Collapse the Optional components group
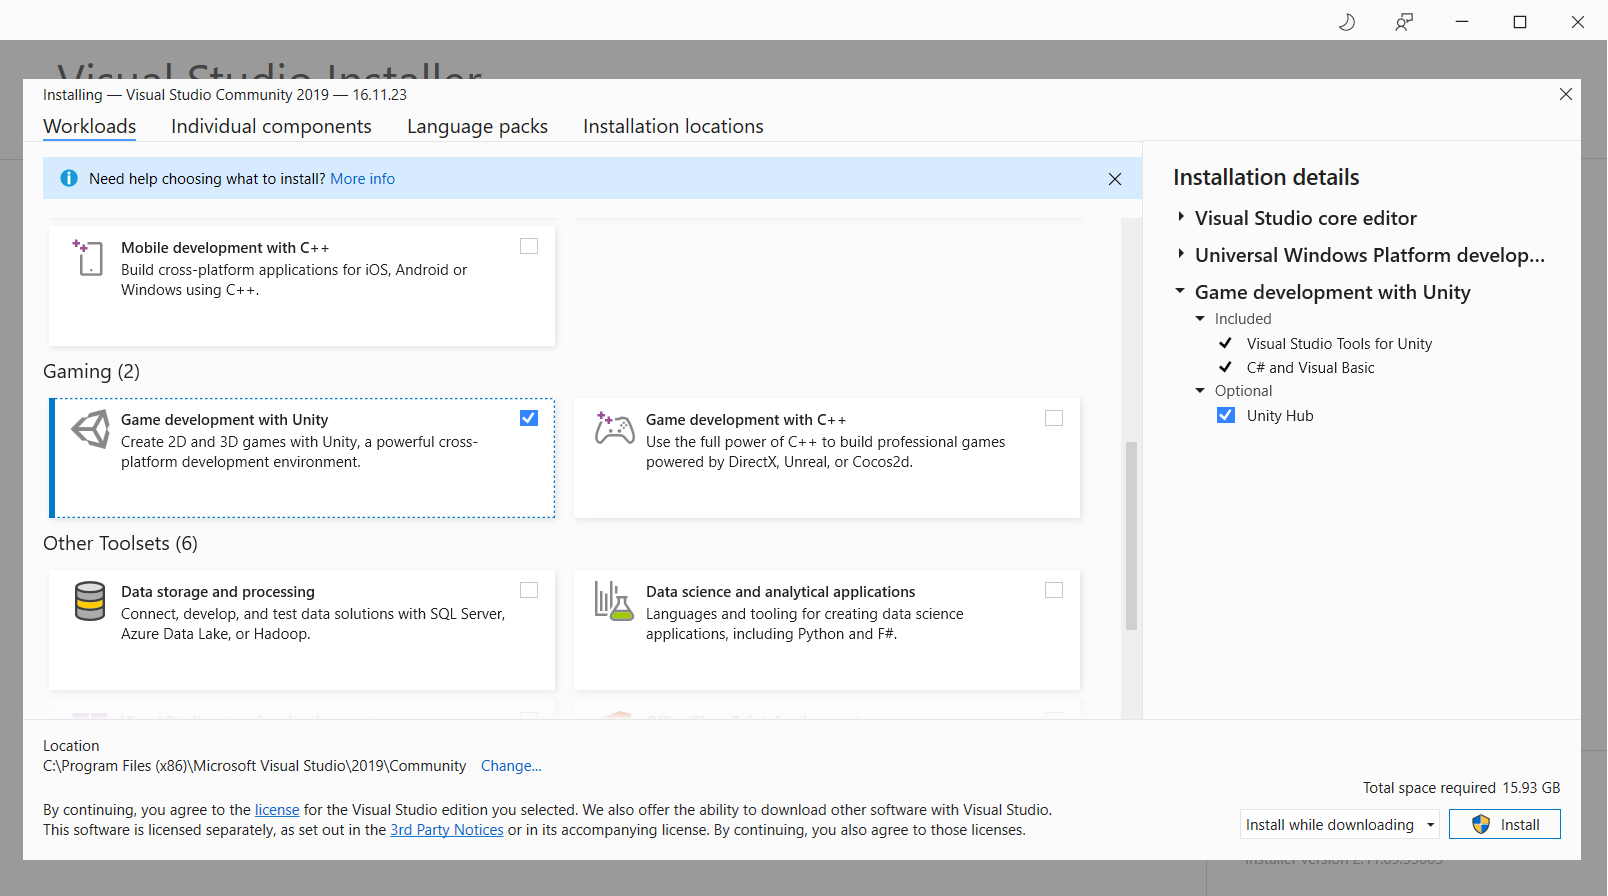 pyautogui.click(x=1200, y=390)
